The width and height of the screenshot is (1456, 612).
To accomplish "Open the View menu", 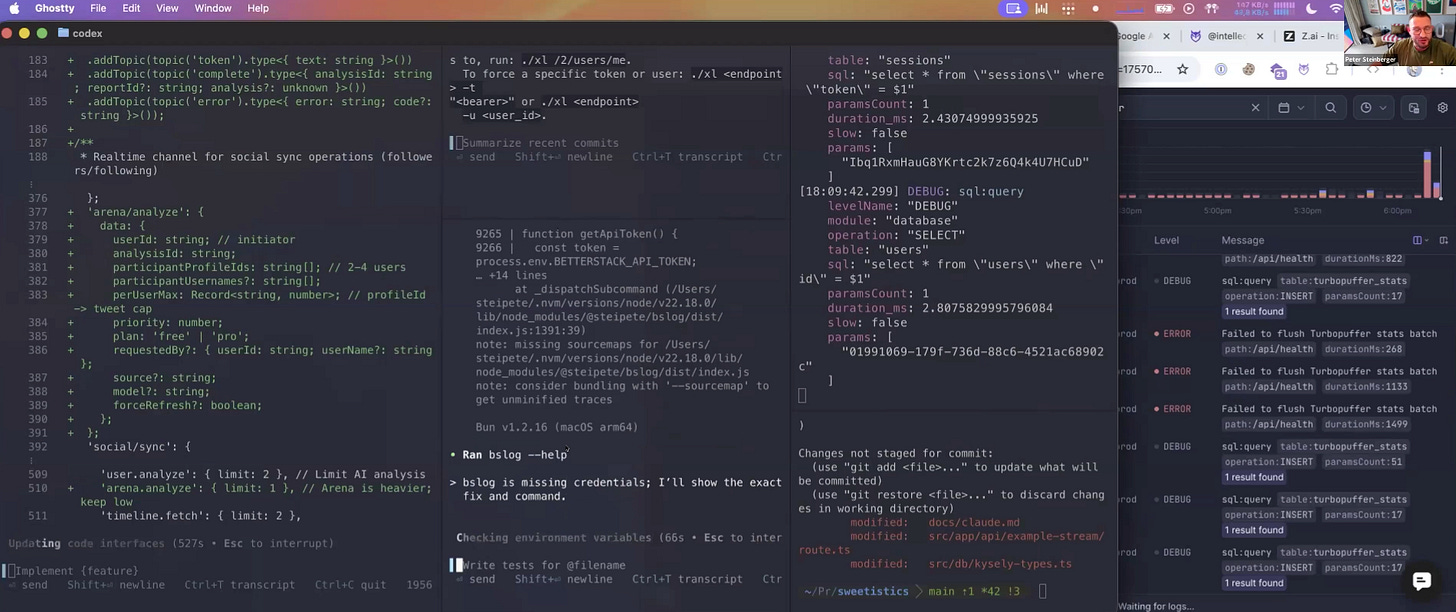I will pyautogui.click(x=167, y=8).
